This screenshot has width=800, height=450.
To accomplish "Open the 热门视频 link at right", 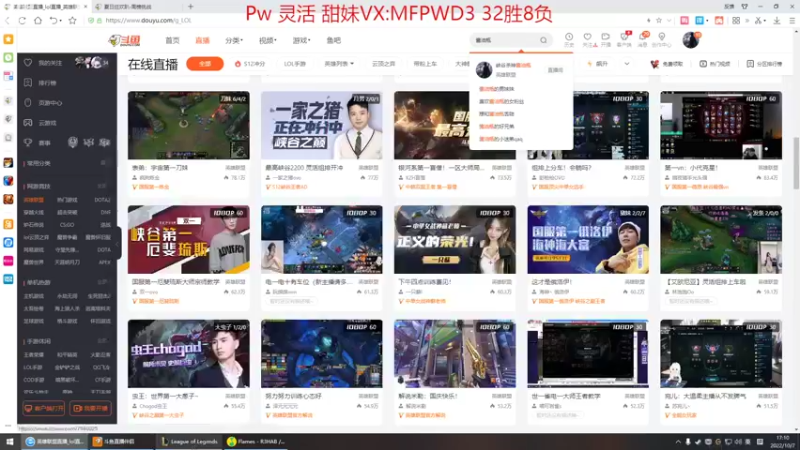I will 714,64.
